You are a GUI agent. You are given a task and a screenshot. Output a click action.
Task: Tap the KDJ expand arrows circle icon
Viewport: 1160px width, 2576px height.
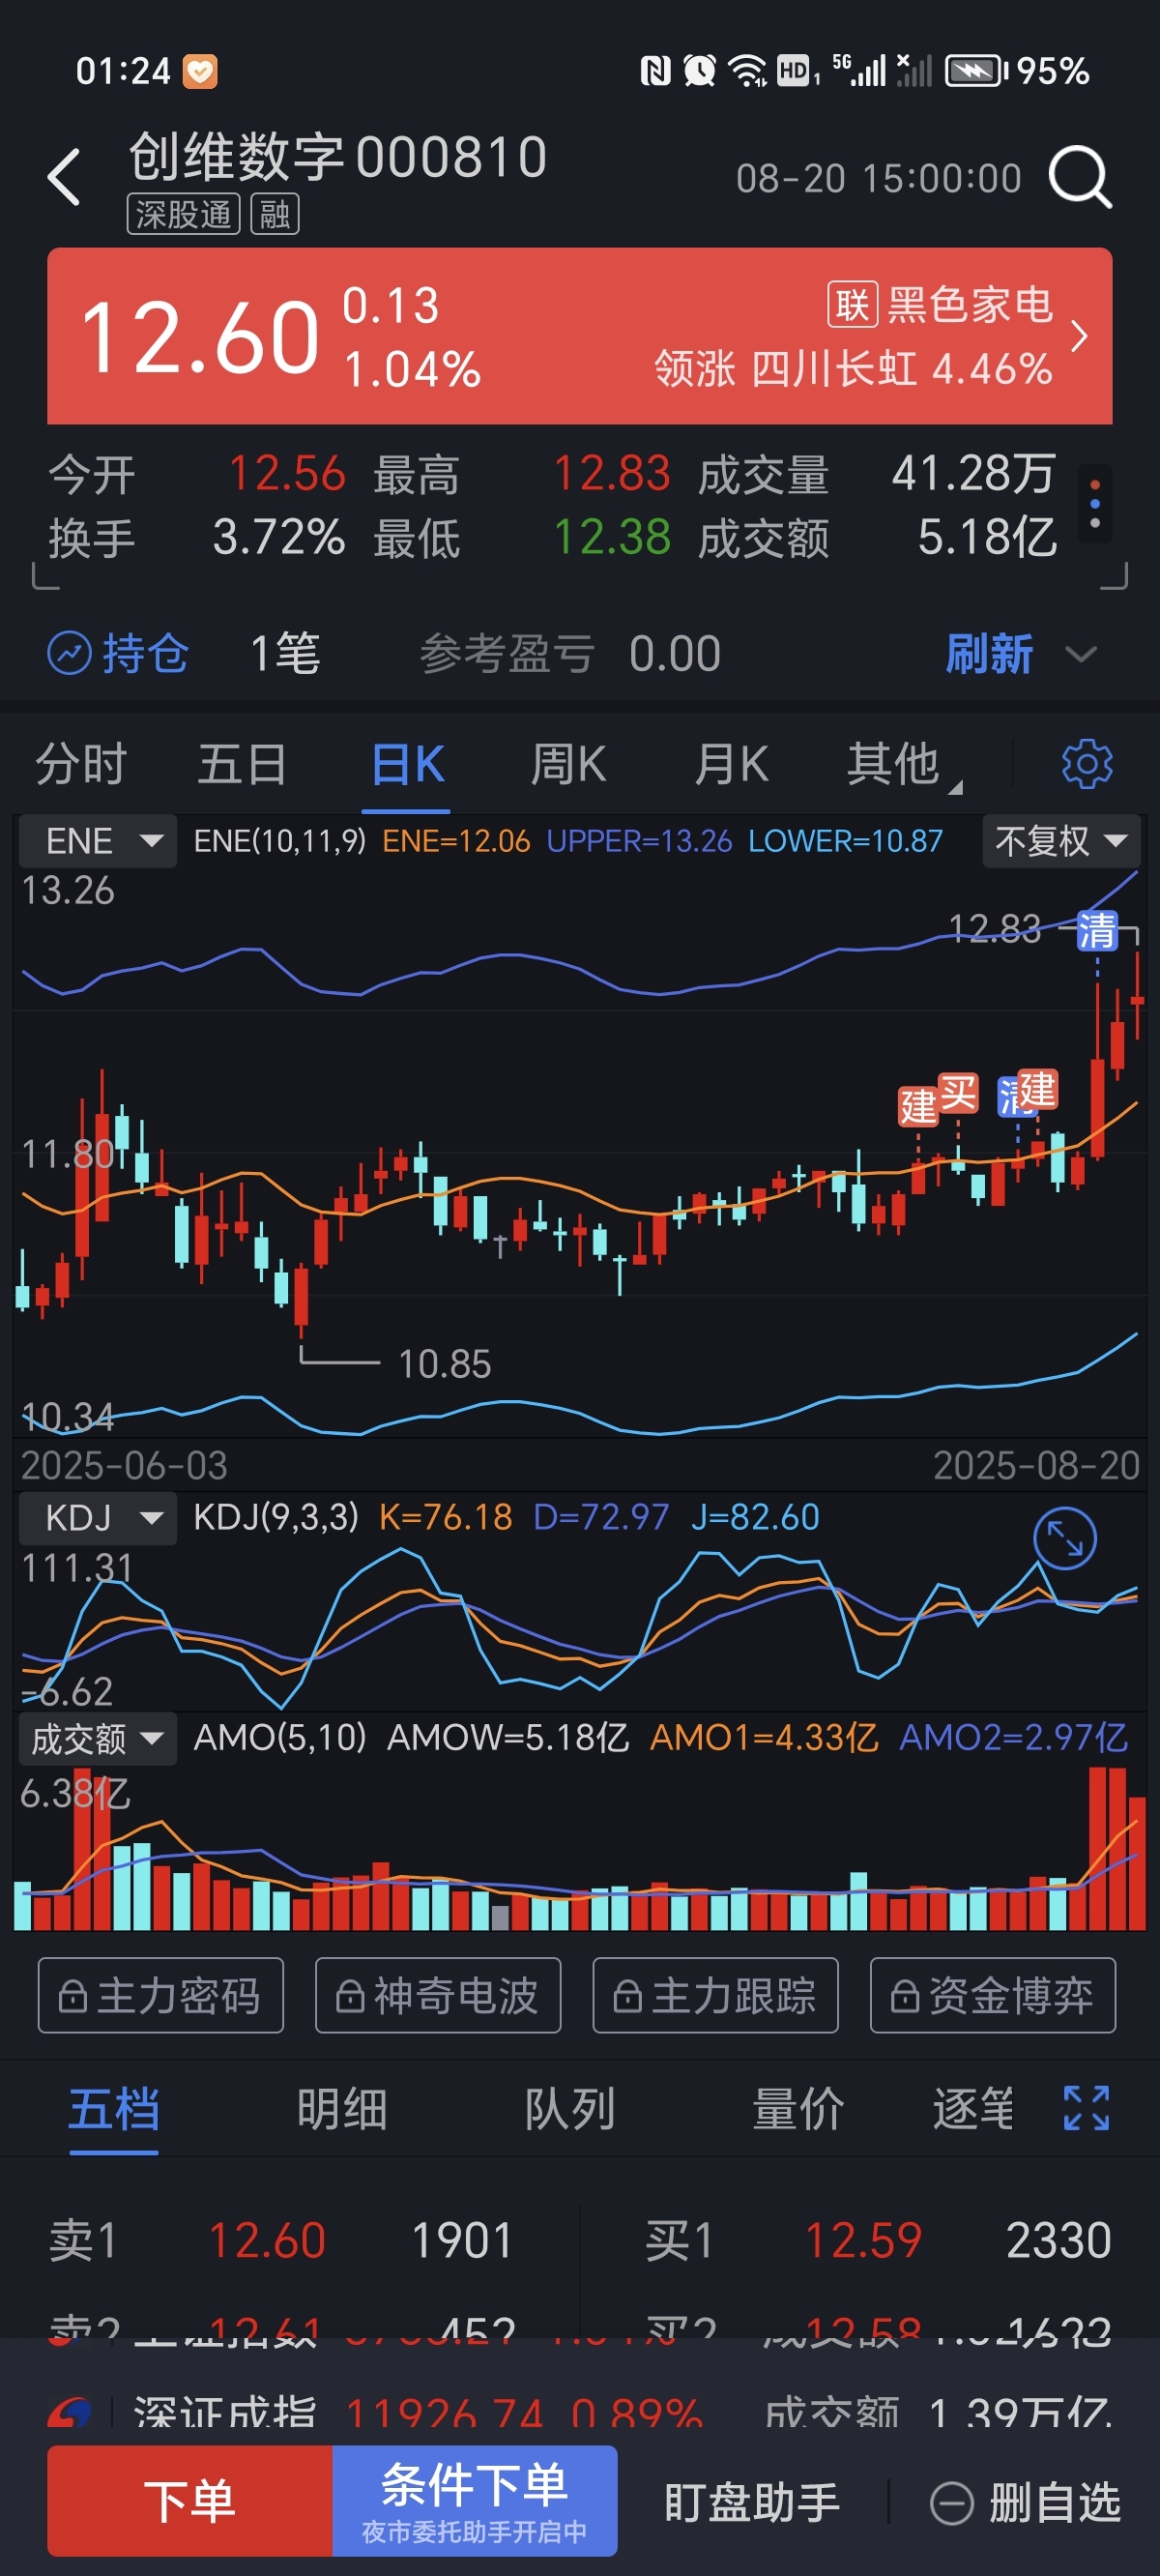pyautogui.click(x=1064, y=1538)
